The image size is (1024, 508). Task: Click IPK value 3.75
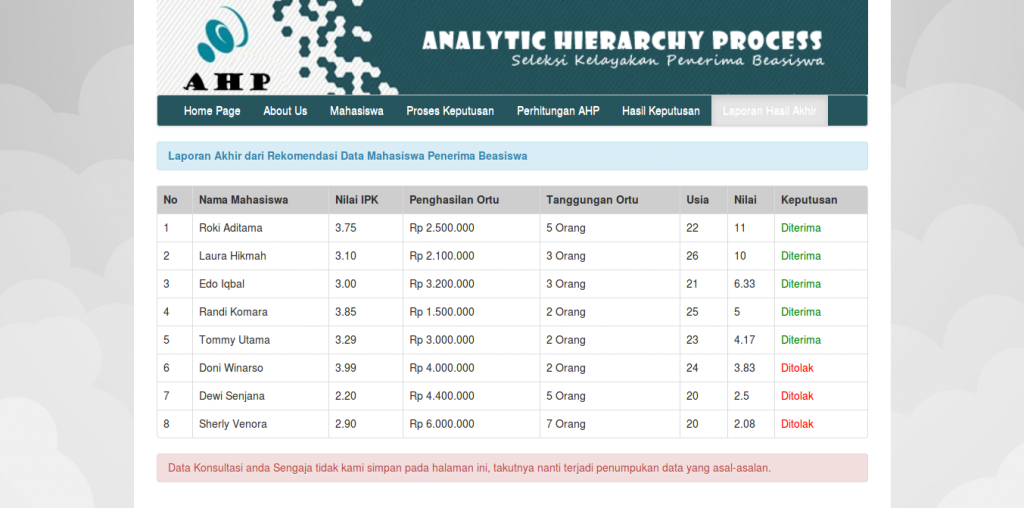click(x=345, y=228)
